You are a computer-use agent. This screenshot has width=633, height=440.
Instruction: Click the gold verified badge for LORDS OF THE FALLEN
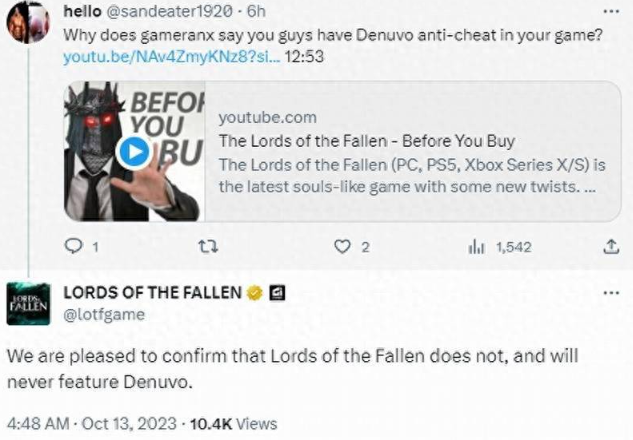click(254, 293)
